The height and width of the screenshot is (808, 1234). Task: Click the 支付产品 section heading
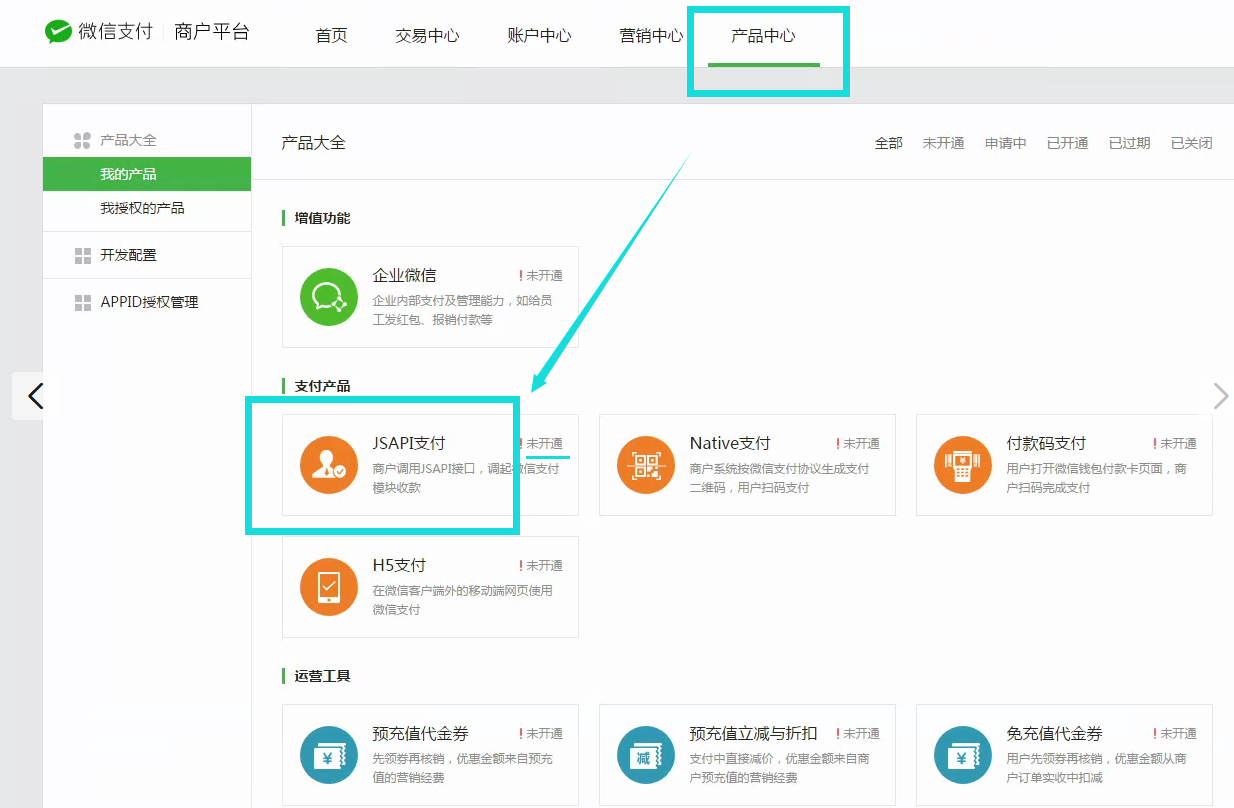point(323,386)
